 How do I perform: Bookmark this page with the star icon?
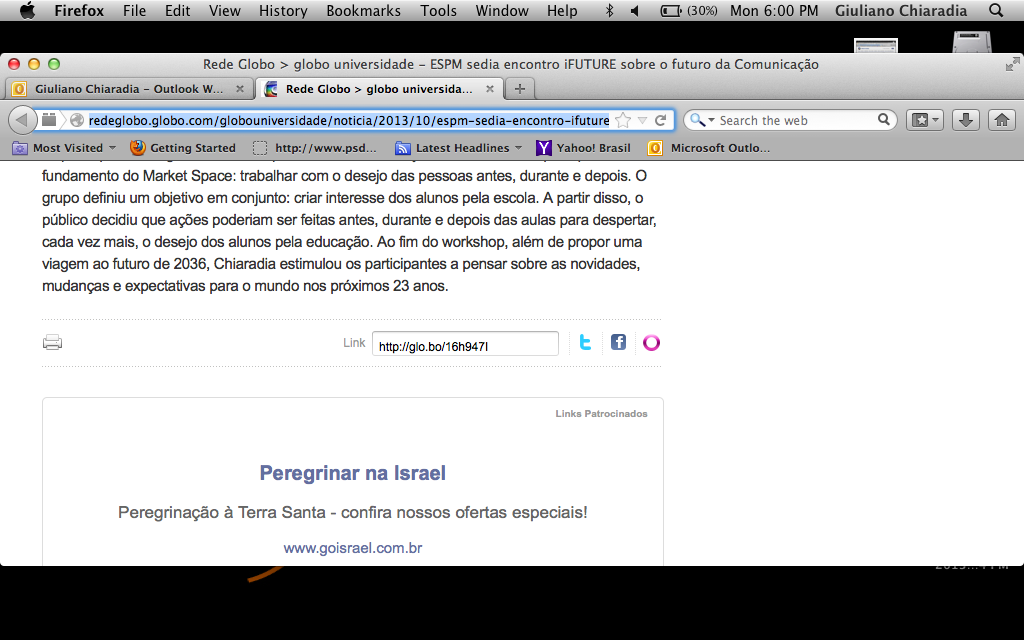[623, 120]
